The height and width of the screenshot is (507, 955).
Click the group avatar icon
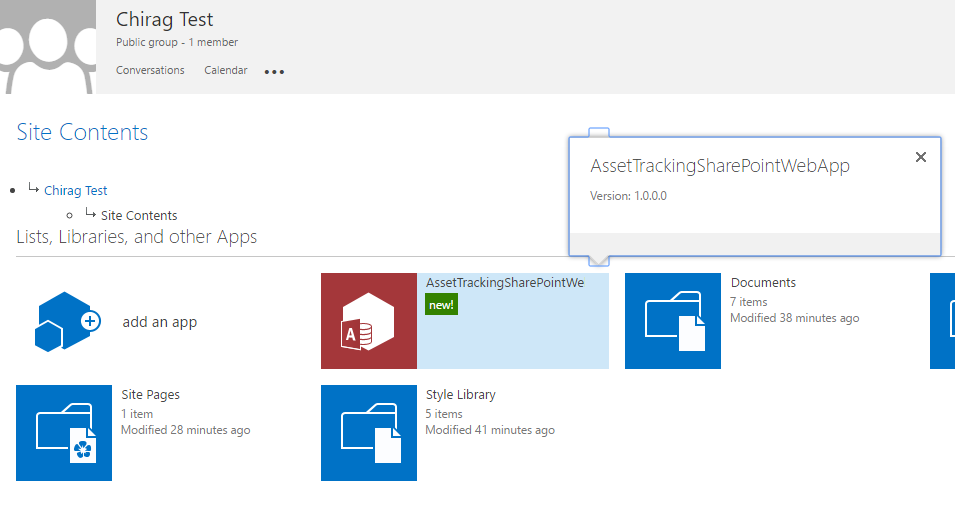click(47, 47)
